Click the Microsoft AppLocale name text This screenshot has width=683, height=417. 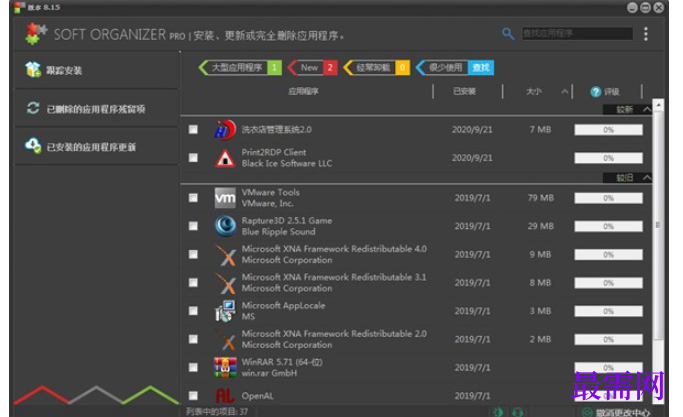pyautogui.click(x=284, y=305)
